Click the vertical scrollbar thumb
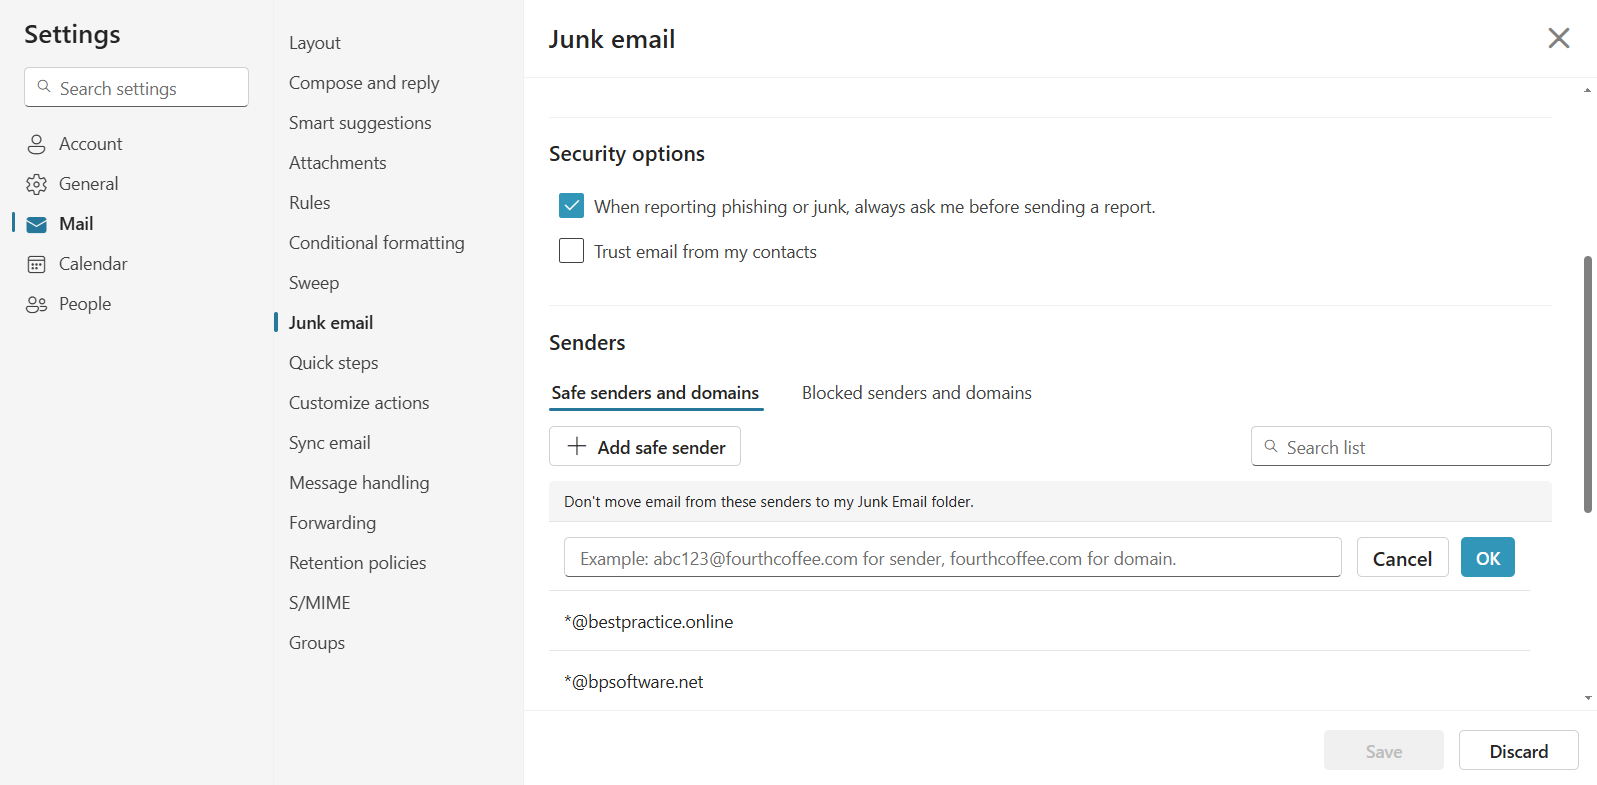Image resolution: width=1597 pixels, height=785 pixels. pyautogui.click(x=1587, y=384)
